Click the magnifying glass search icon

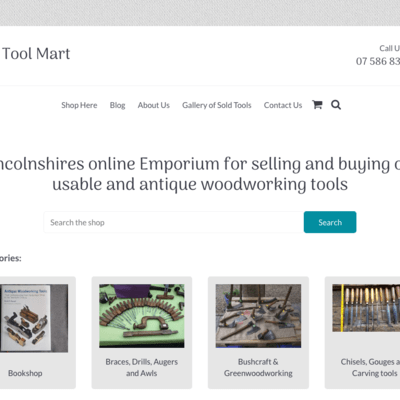tap(336, 105)
